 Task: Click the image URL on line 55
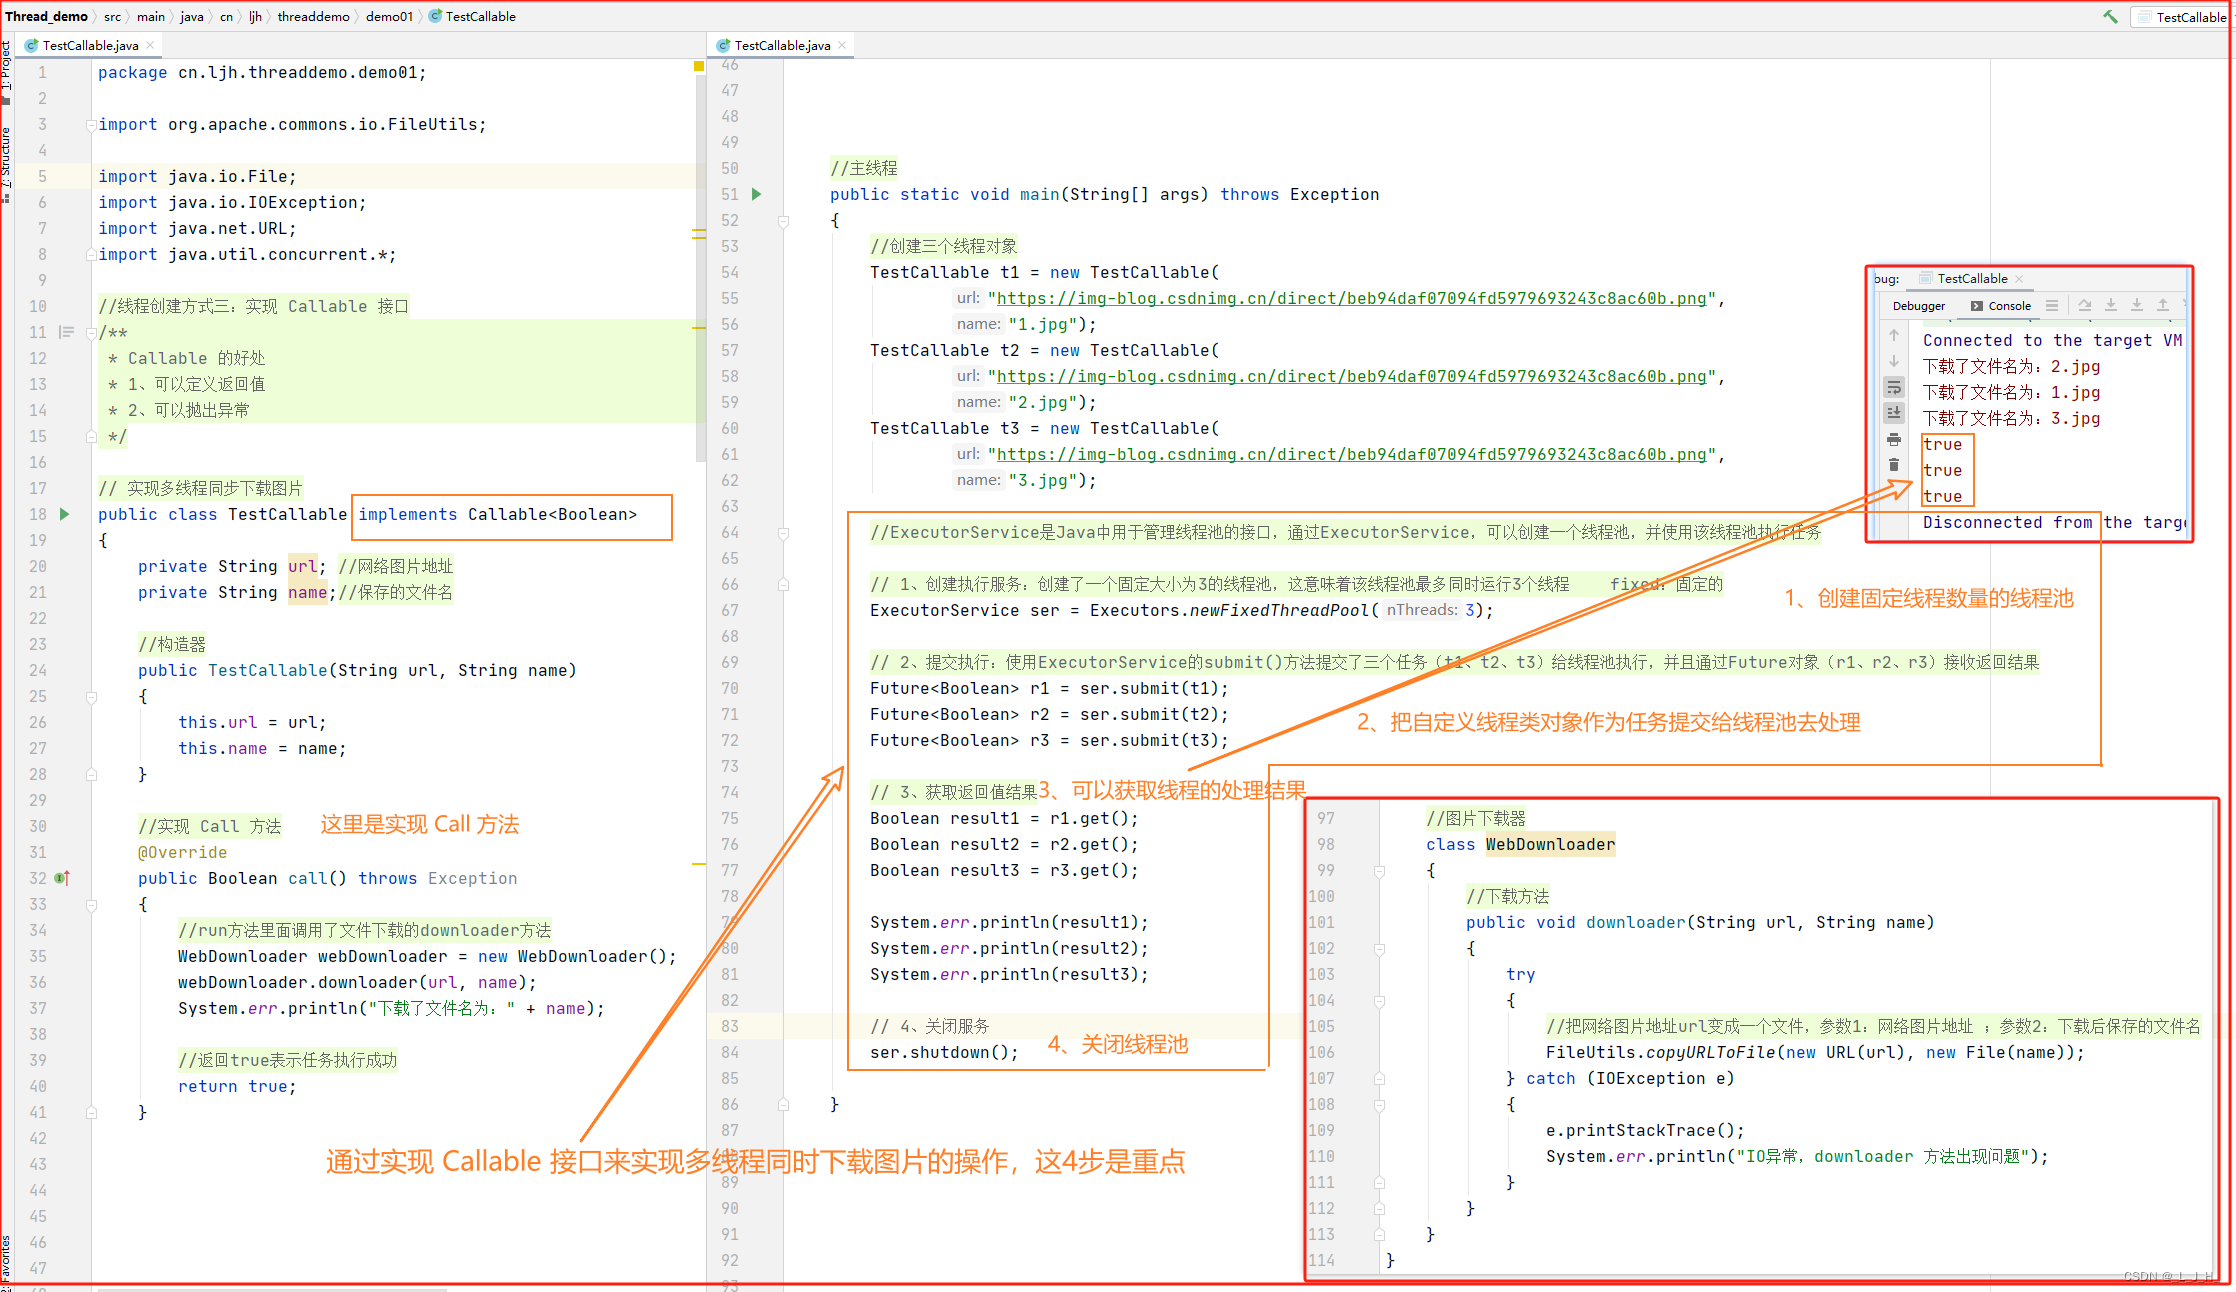(x=1351, y=298)
